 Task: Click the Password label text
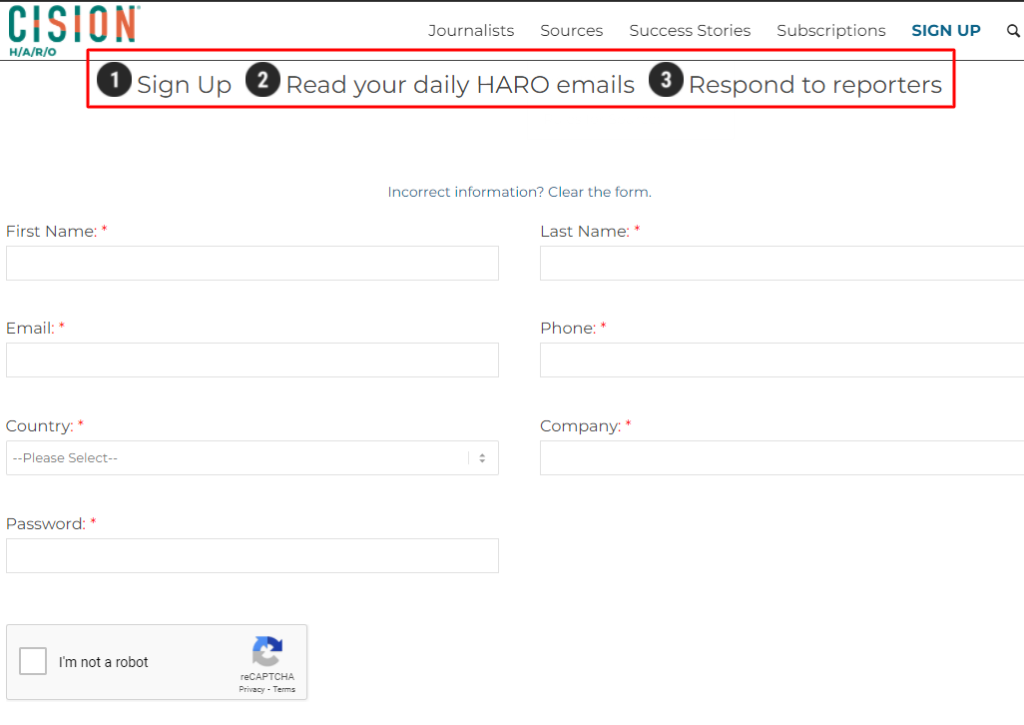[46, 524]
